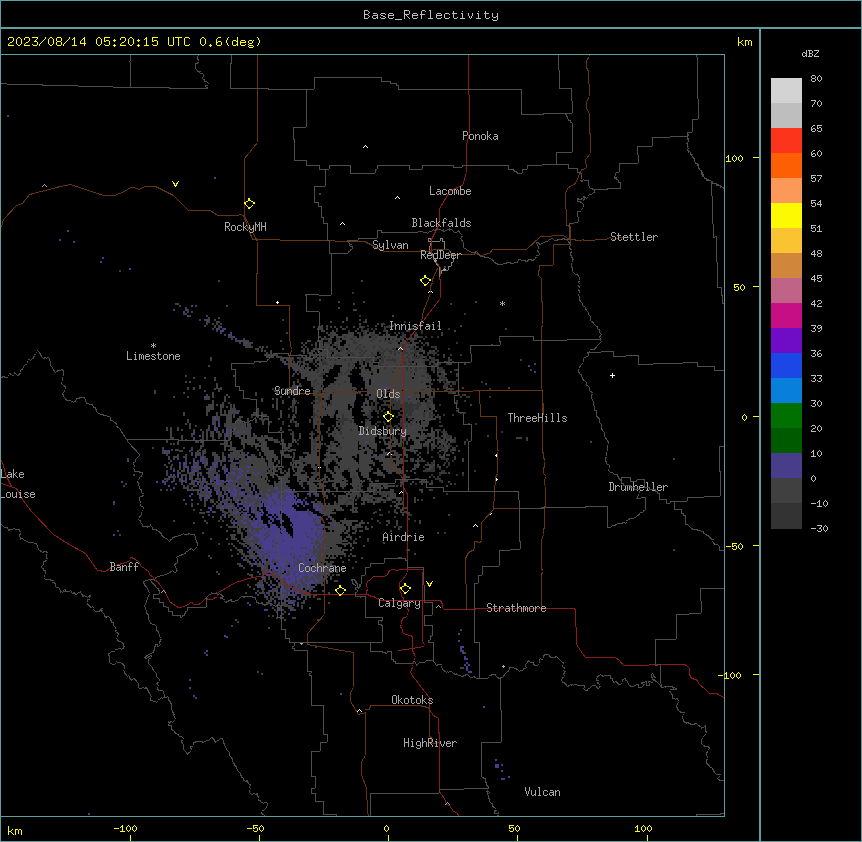The image size is (862, 842).
Task: Pick the magenta 42-39 dBZ legend swatch
Action: [786, 315]
